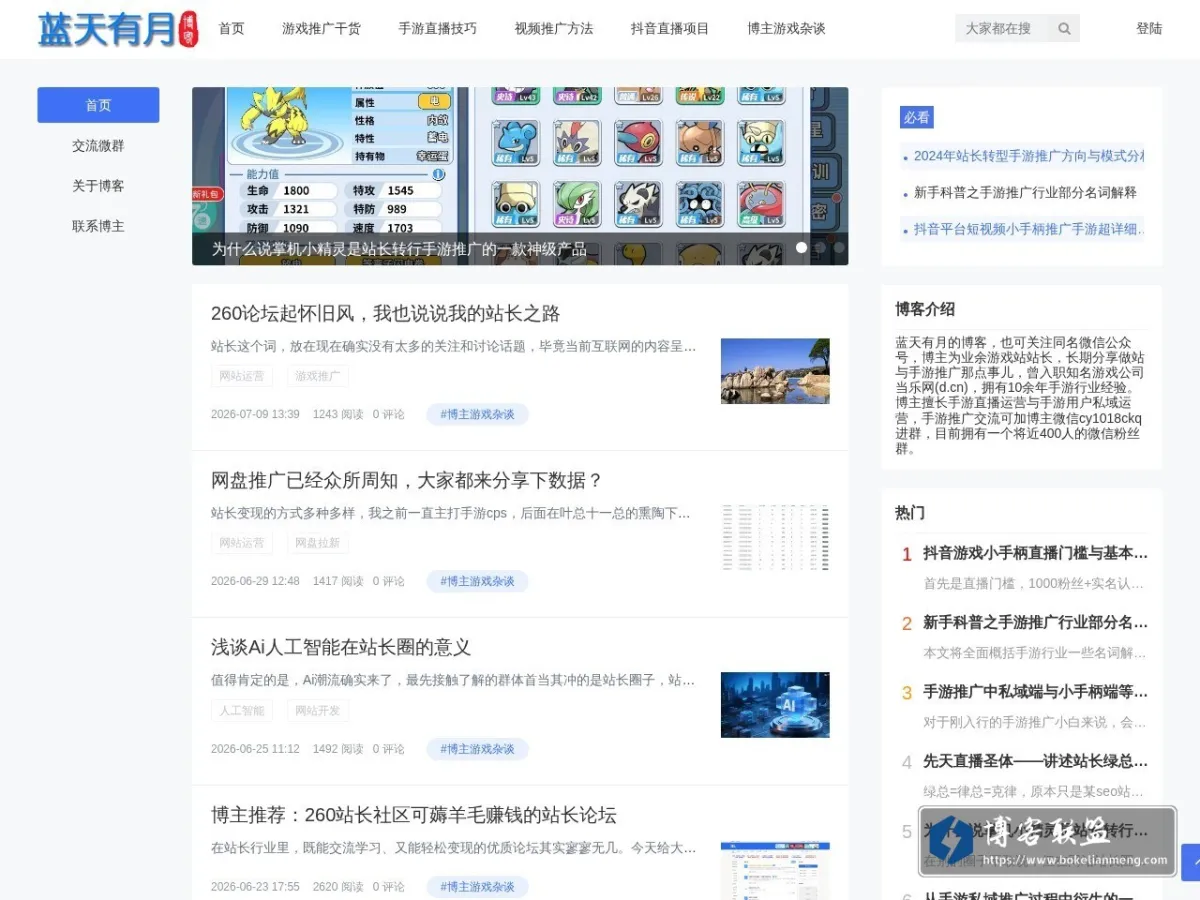The height and width of the screenshot is (900, 1200).
Task: Click the date 2026-06-29 12:48
Action: coord(255,581)
